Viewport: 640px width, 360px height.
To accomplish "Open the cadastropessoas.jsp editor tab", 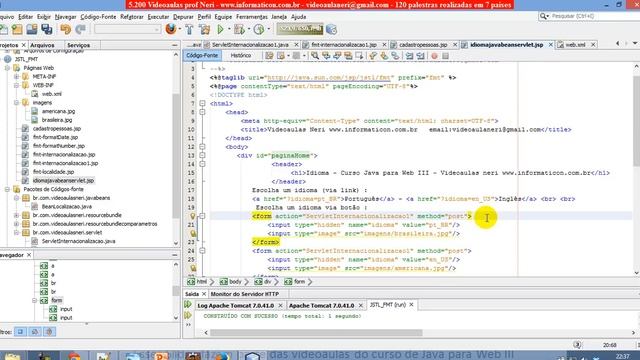I will 423,45.
